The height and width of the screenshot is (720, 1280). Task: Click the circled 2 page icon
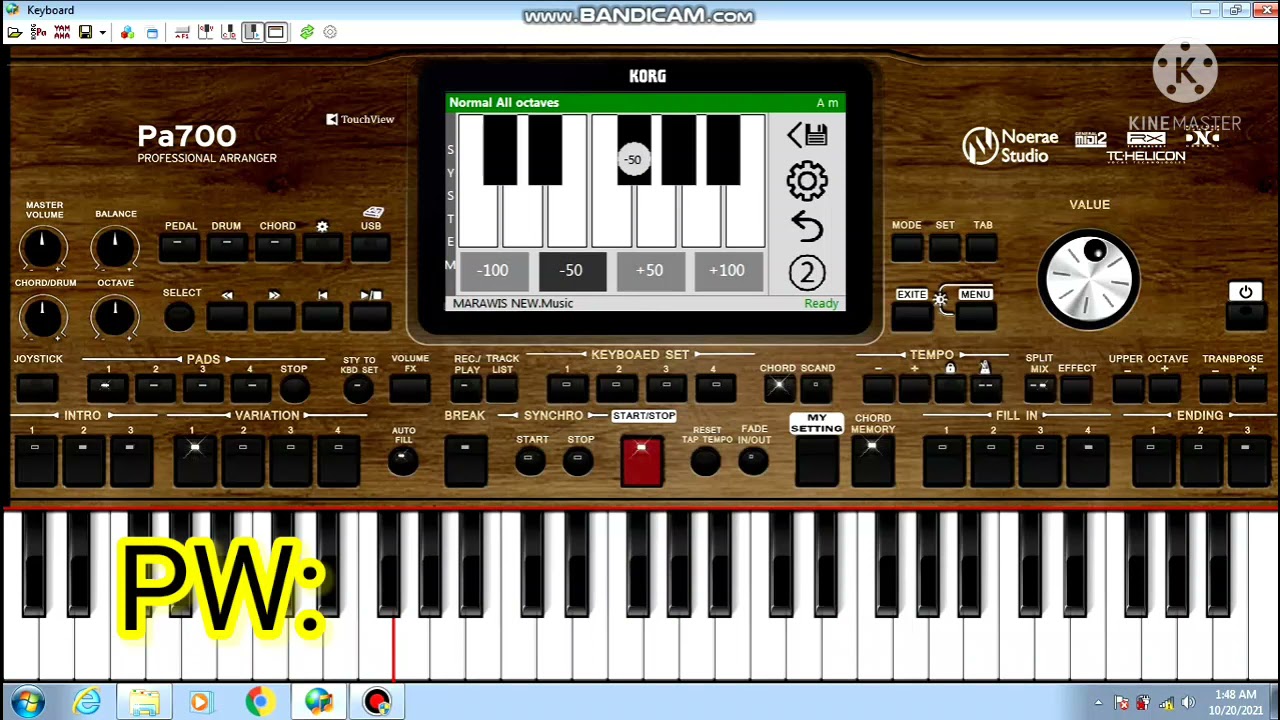point(807,272)
